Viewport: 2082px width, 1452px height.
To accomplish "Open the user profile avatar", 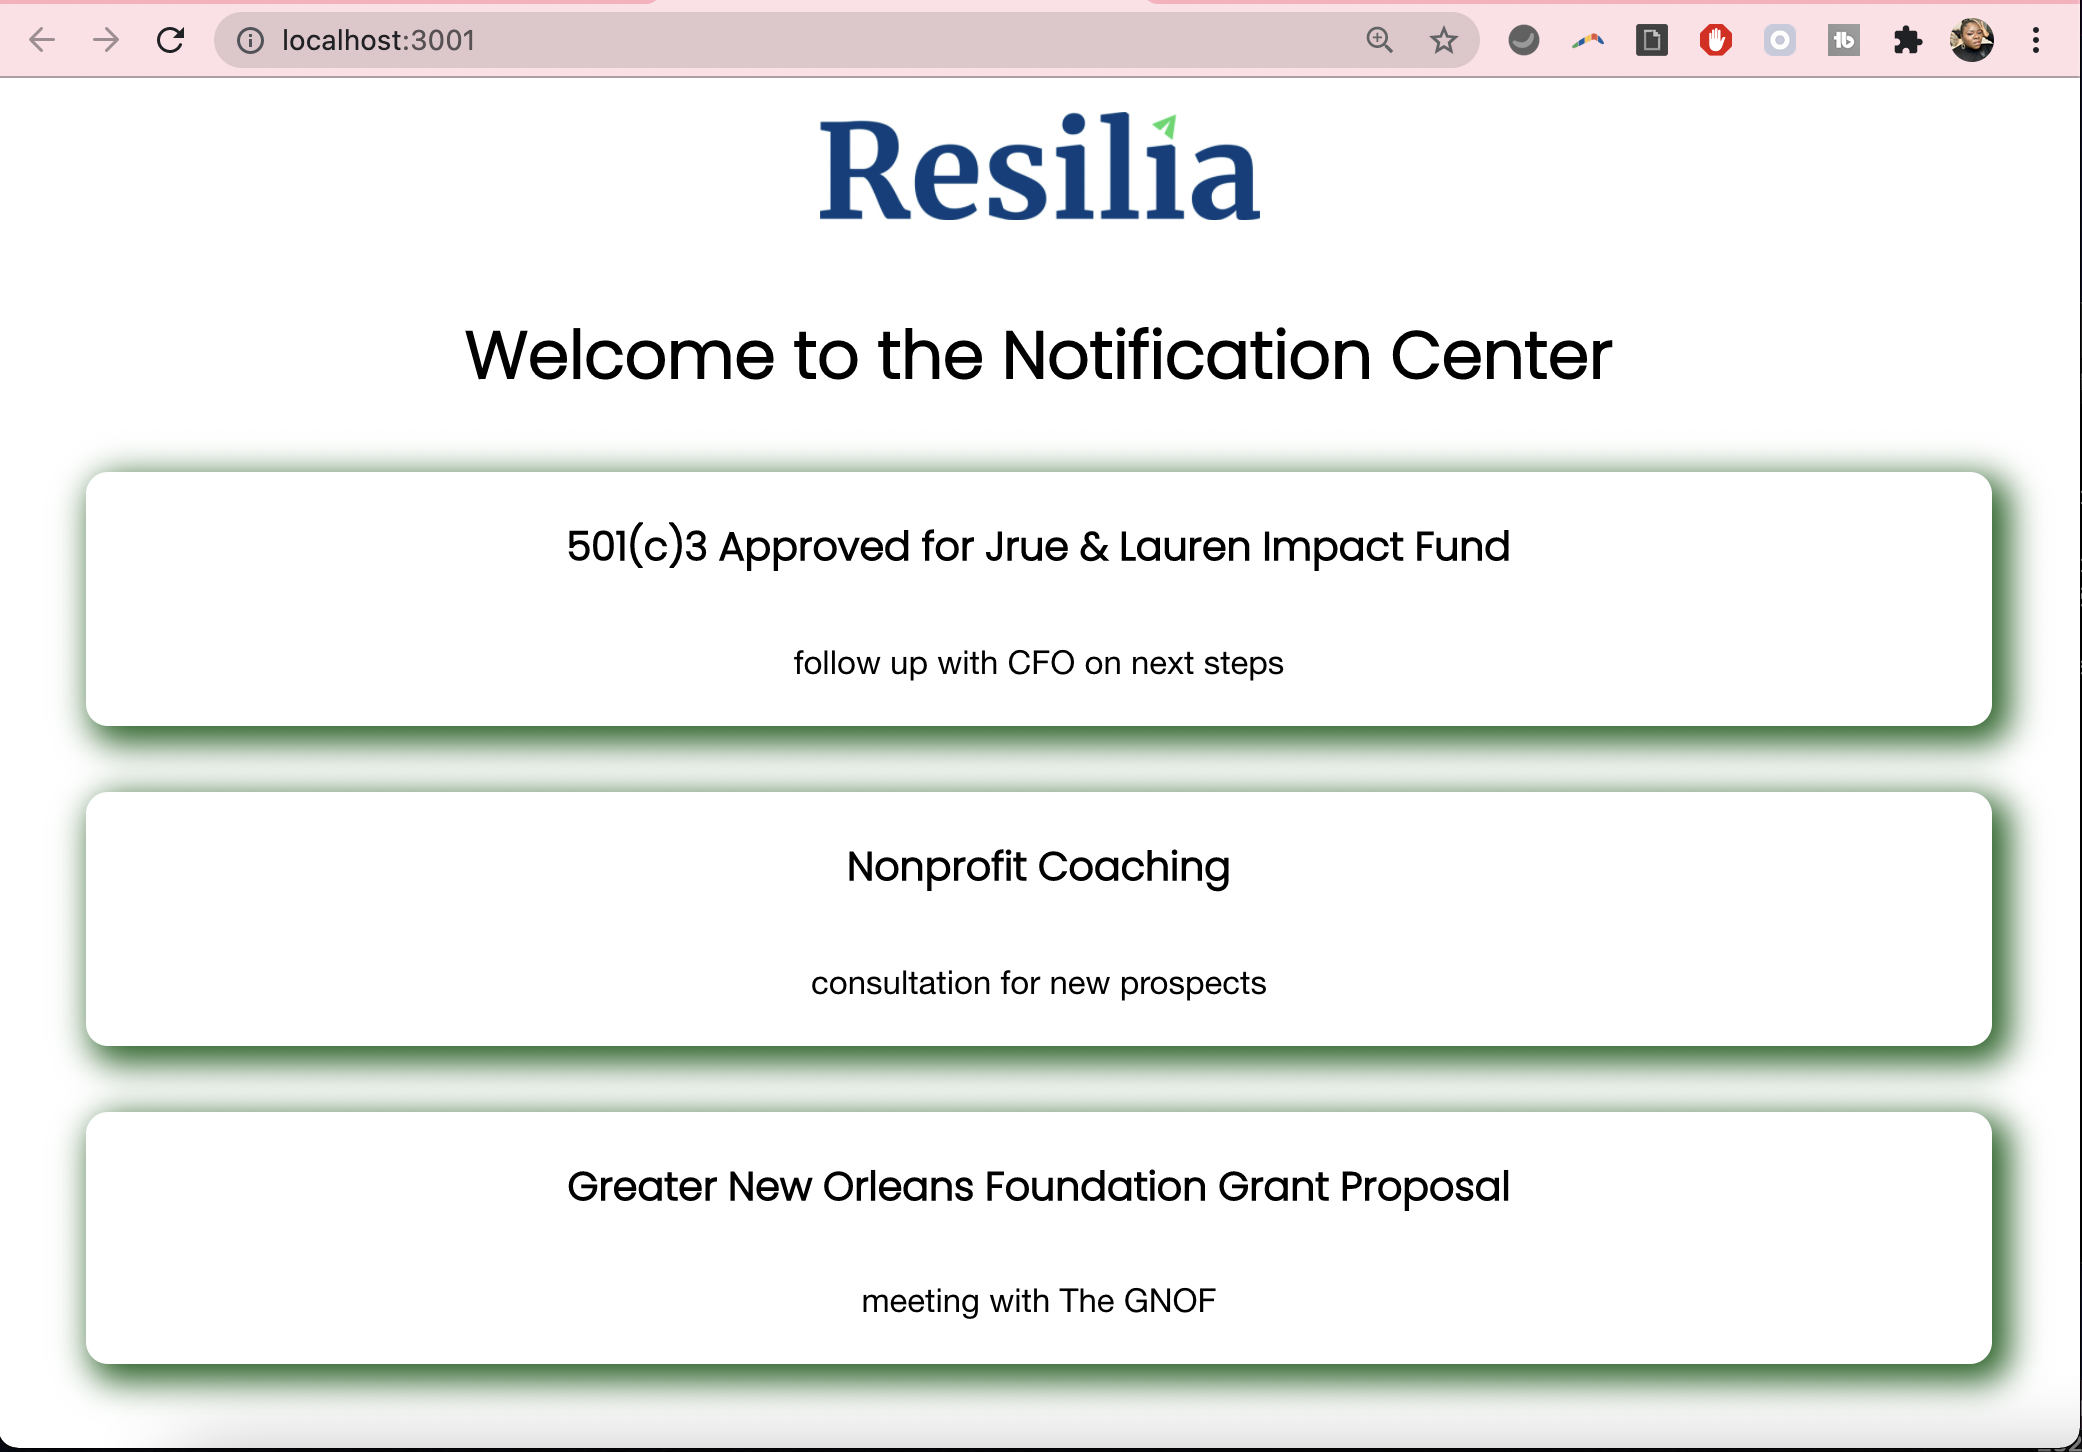I will pyautogui.click(x=1971, y=40).
